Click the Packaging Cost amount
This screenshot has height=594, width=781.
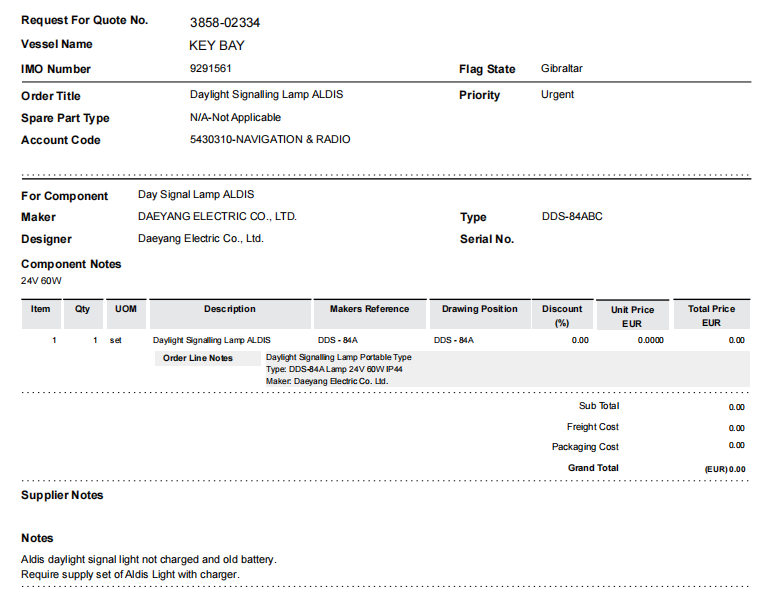coord(736,446)
